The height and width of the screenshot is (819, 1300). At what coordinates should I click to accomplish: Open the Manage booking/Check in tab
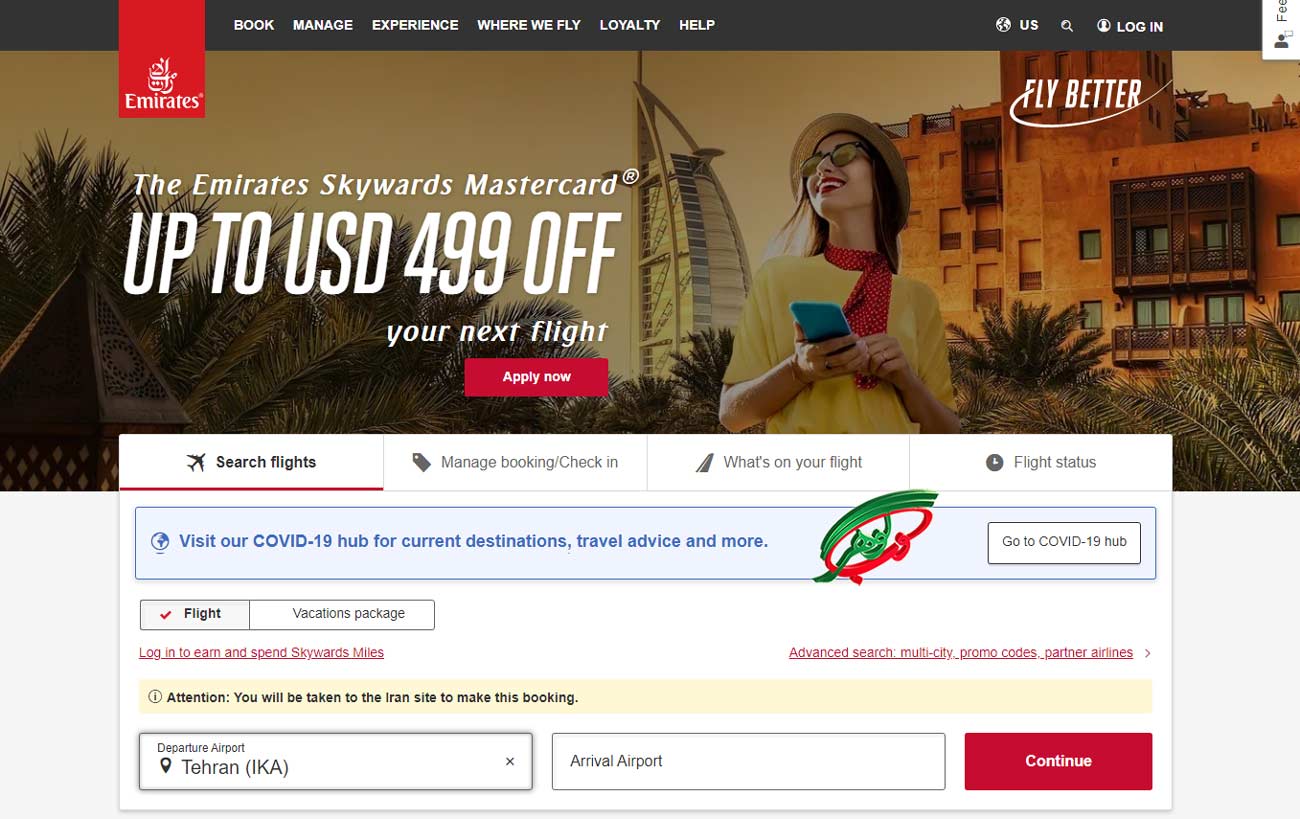[515, 462]
